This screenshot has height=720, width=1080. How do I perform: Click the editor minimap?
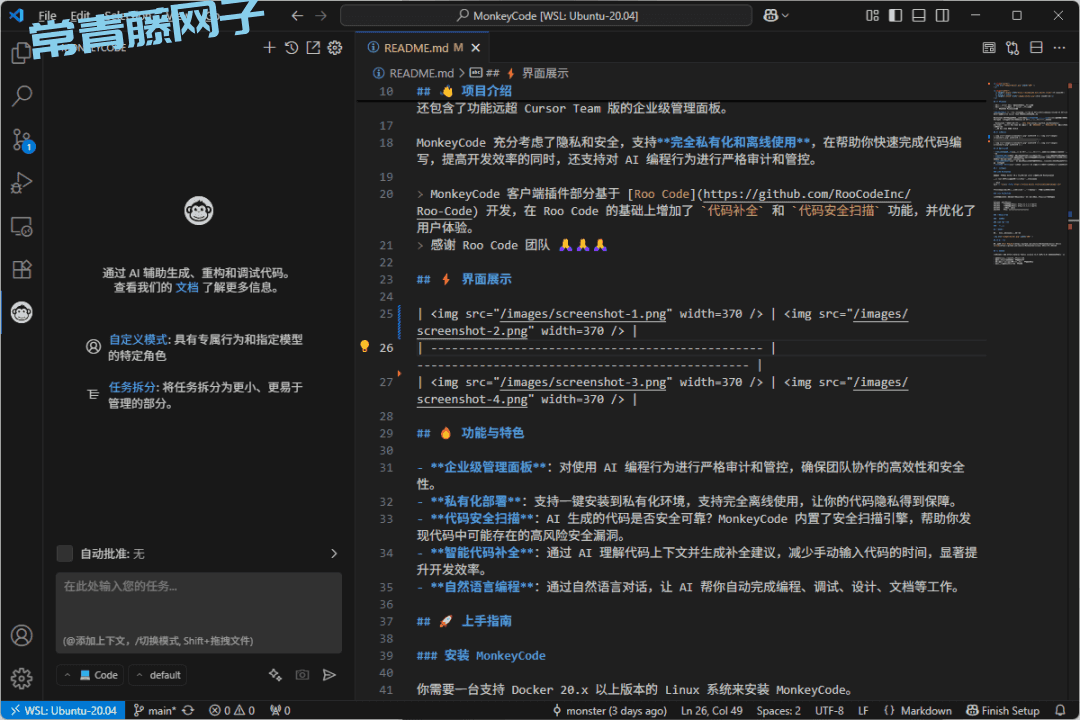(x=1029, y=172)
